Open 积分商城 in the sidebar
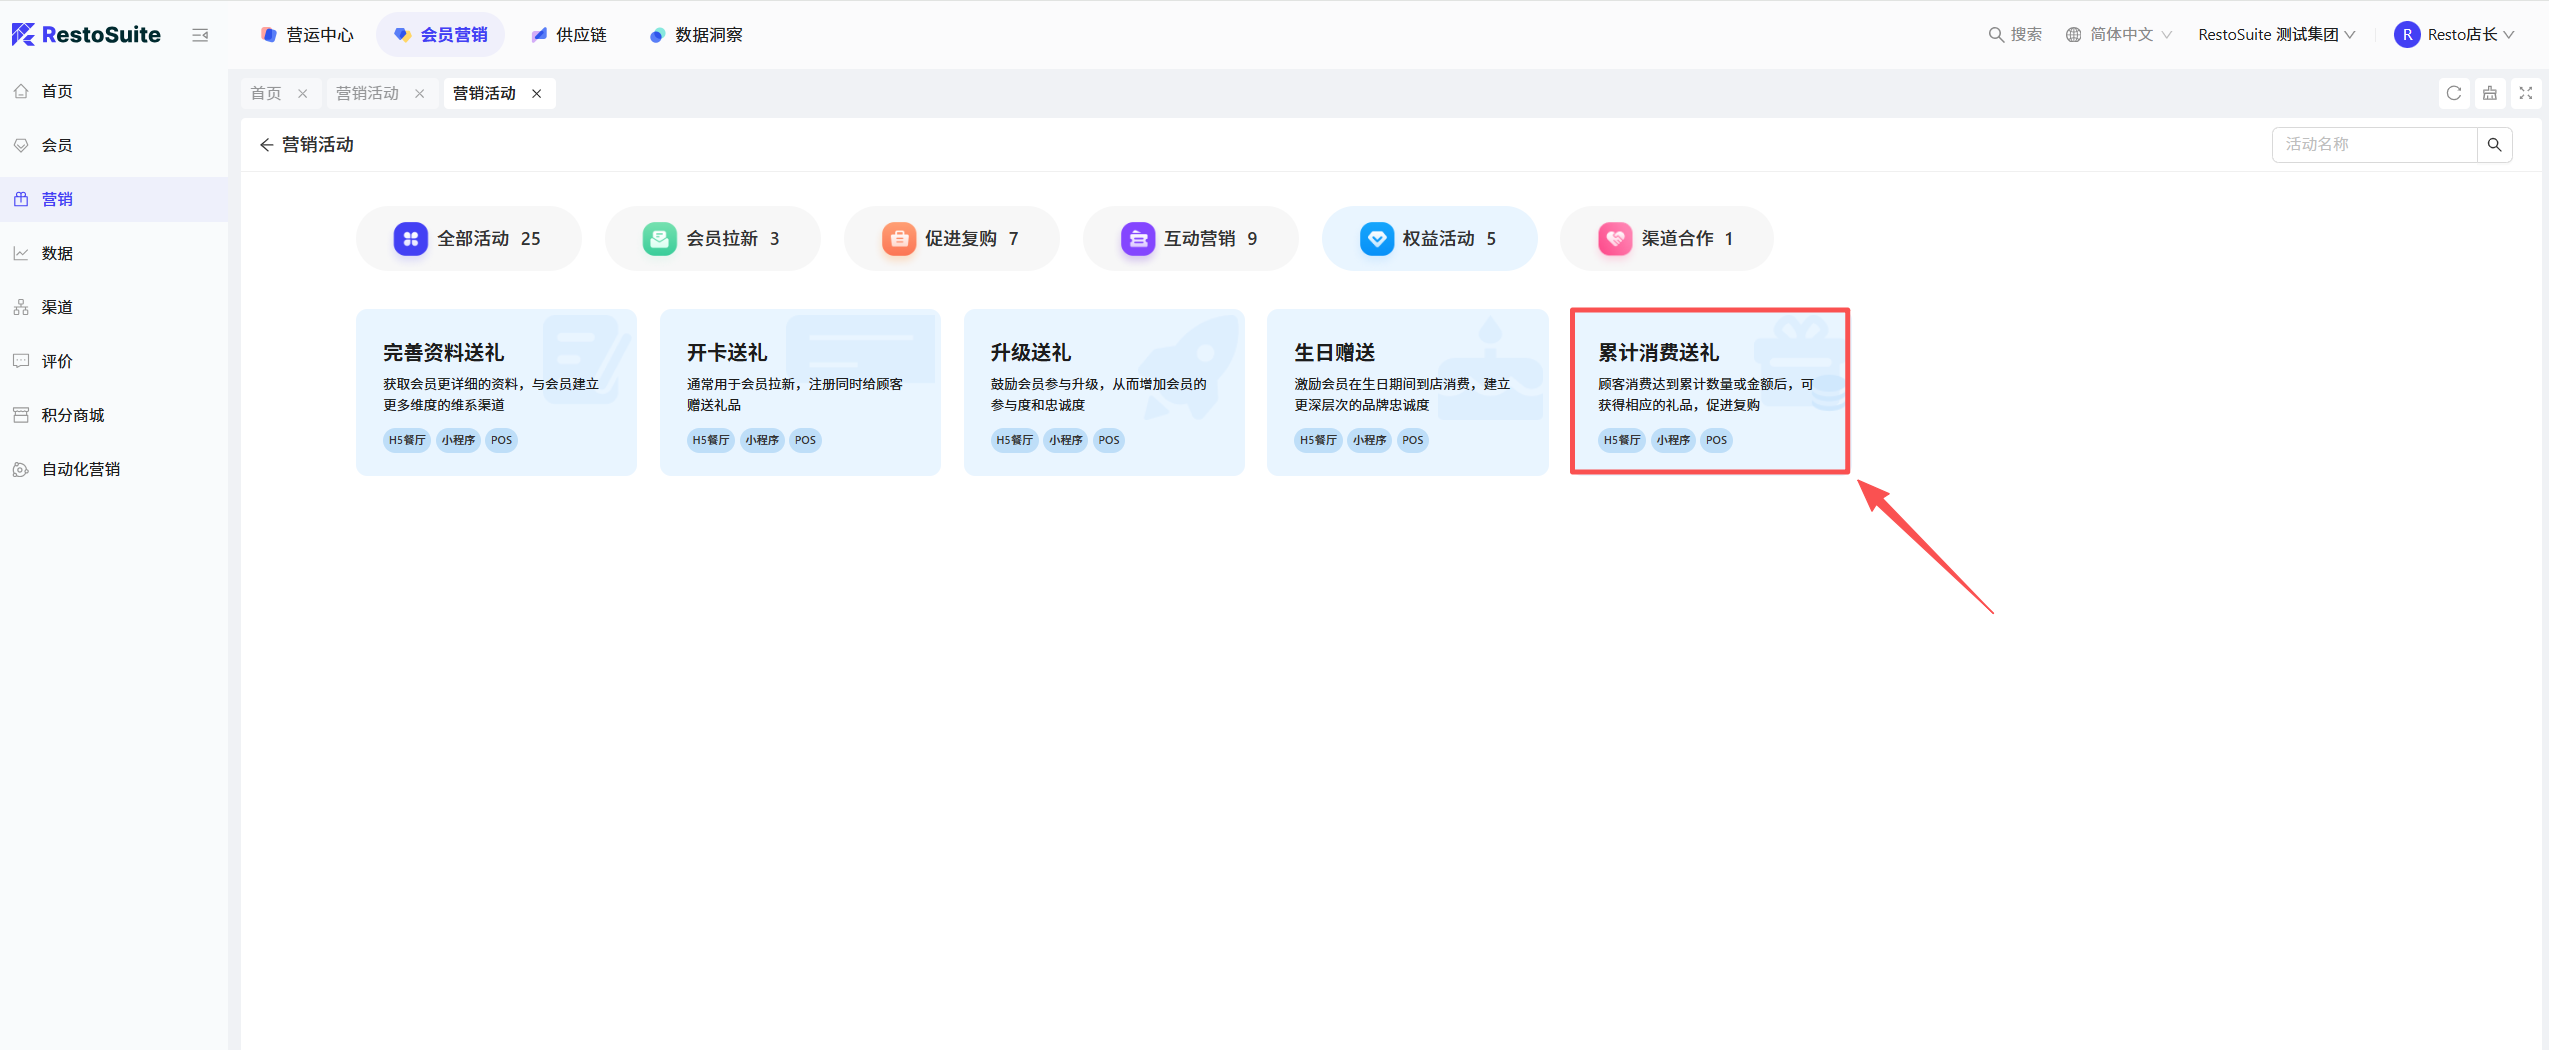Viewport: 2549px width, 1050px height. pyautogui.click(x=73, y=415)
